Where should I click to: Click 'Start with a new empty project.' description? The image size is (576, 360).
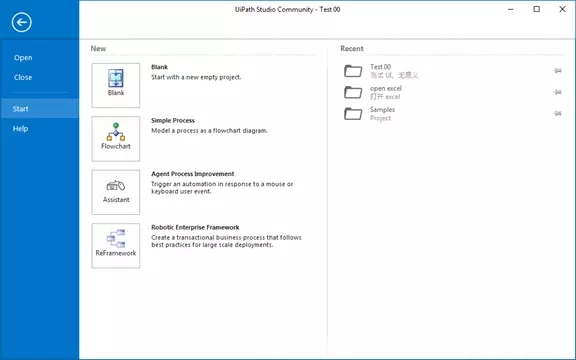[196, 77]
